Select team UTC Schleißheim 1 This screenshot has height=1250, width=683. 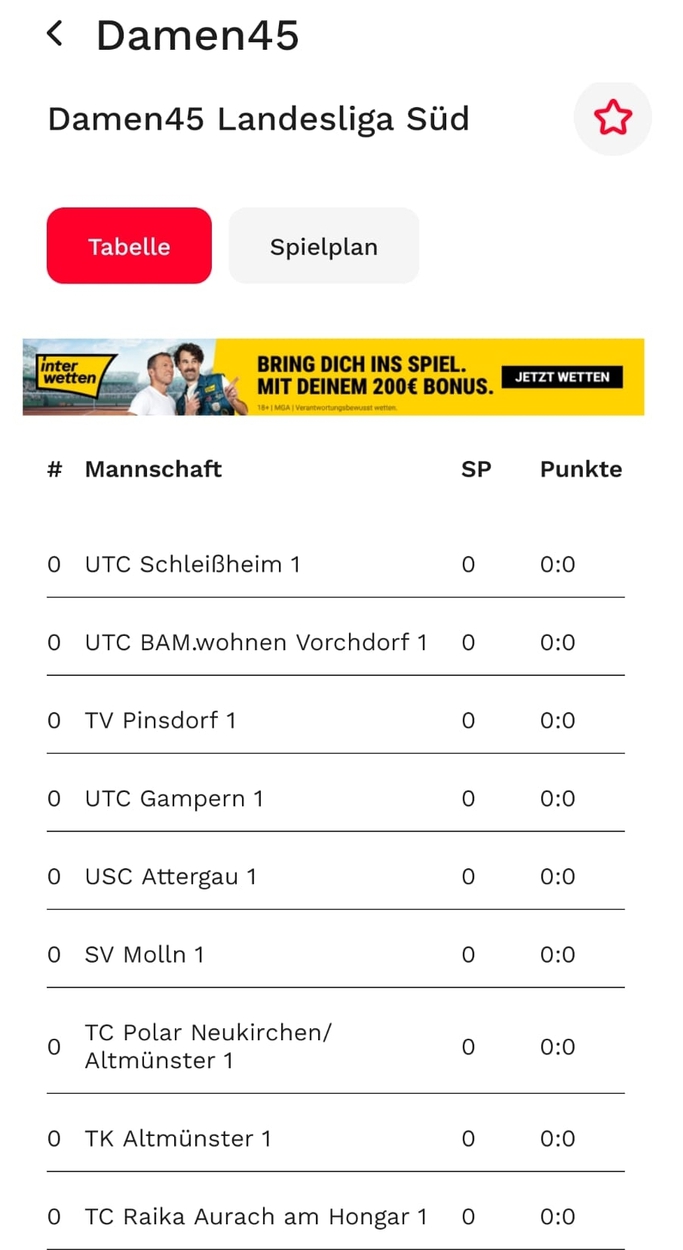tap(192, 564)
